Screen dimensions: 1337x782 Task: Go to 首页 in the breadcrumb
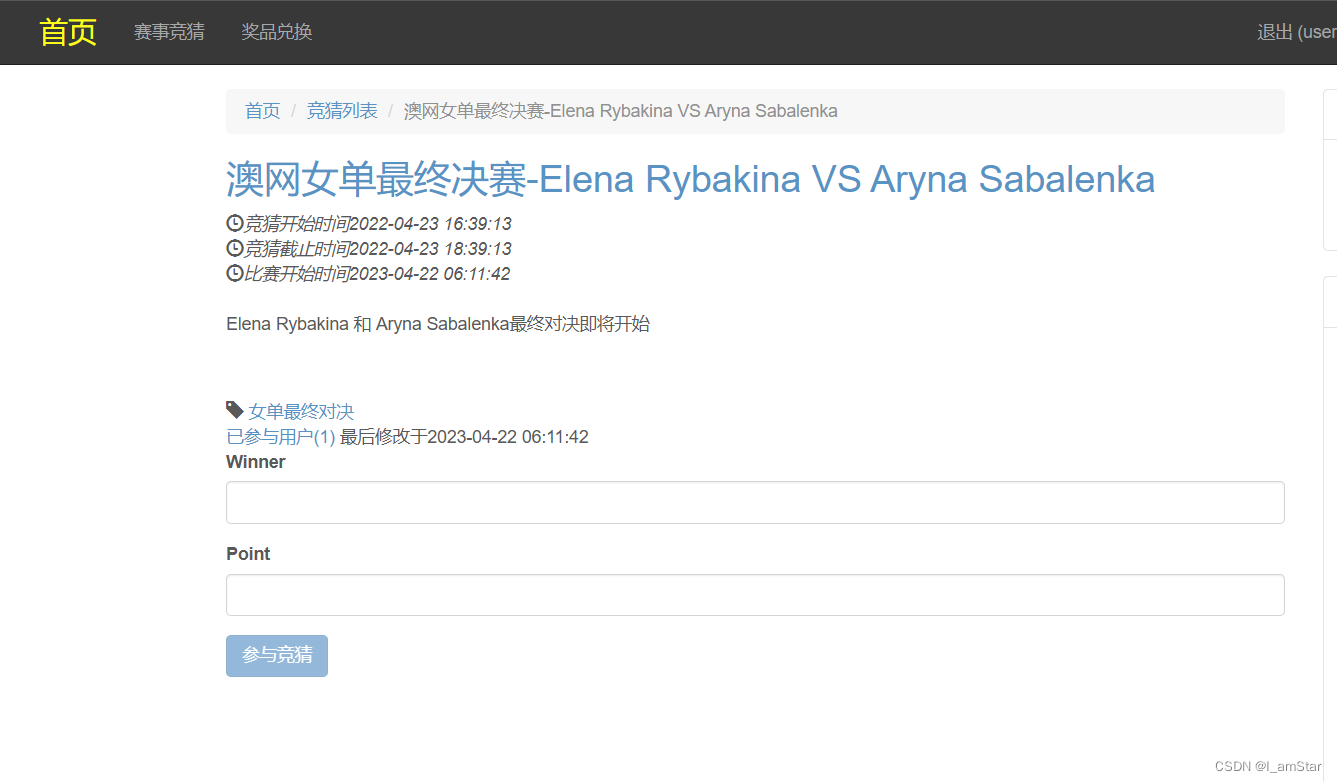click(263, 111)
